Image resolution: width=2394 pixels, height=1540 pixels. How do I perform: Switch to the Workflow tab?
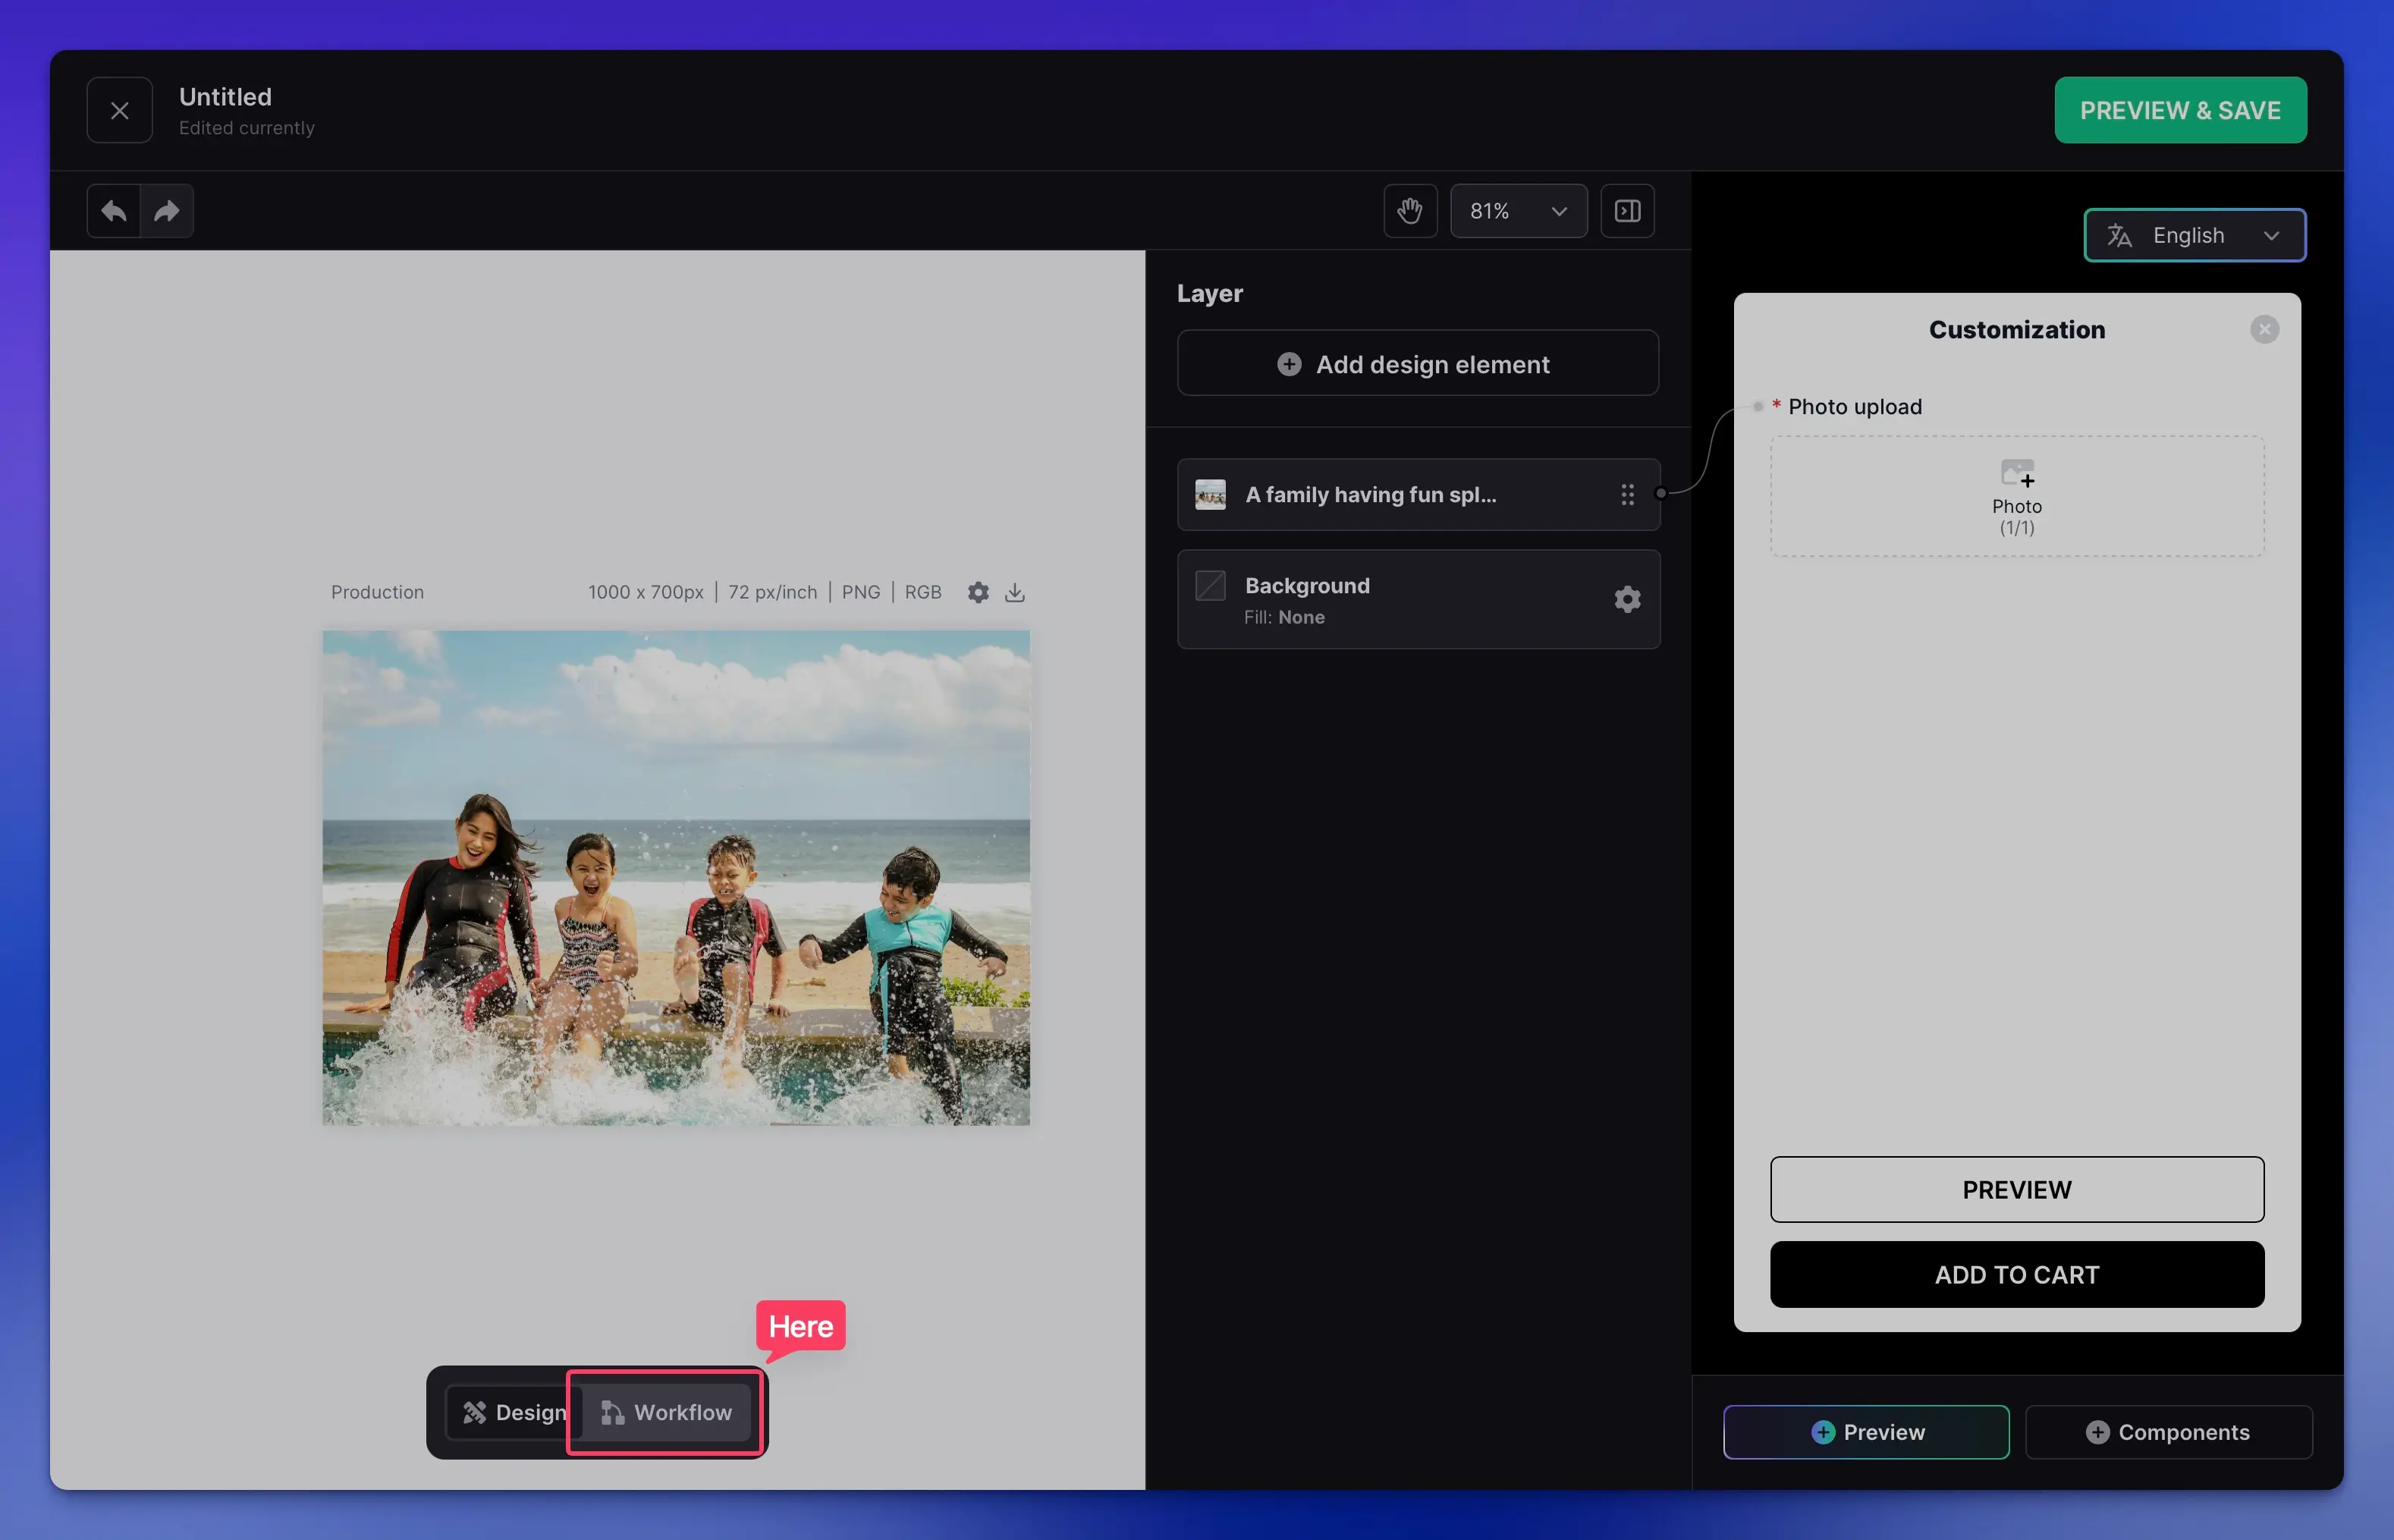[x=667, y=1412]
